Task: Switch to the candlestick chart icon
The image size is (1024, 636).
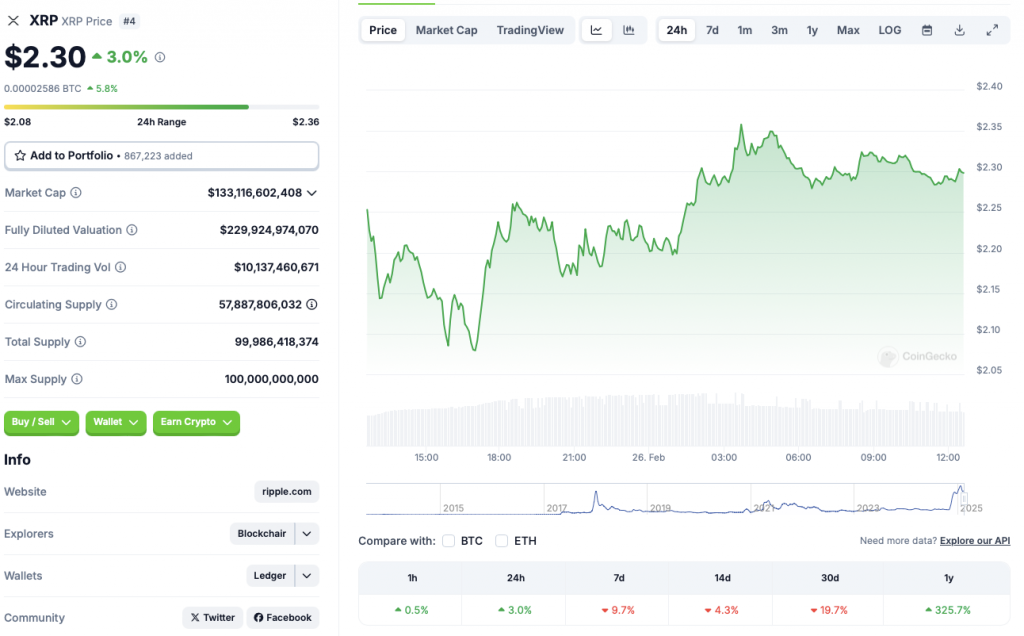Action: click(x=629, y=30)
